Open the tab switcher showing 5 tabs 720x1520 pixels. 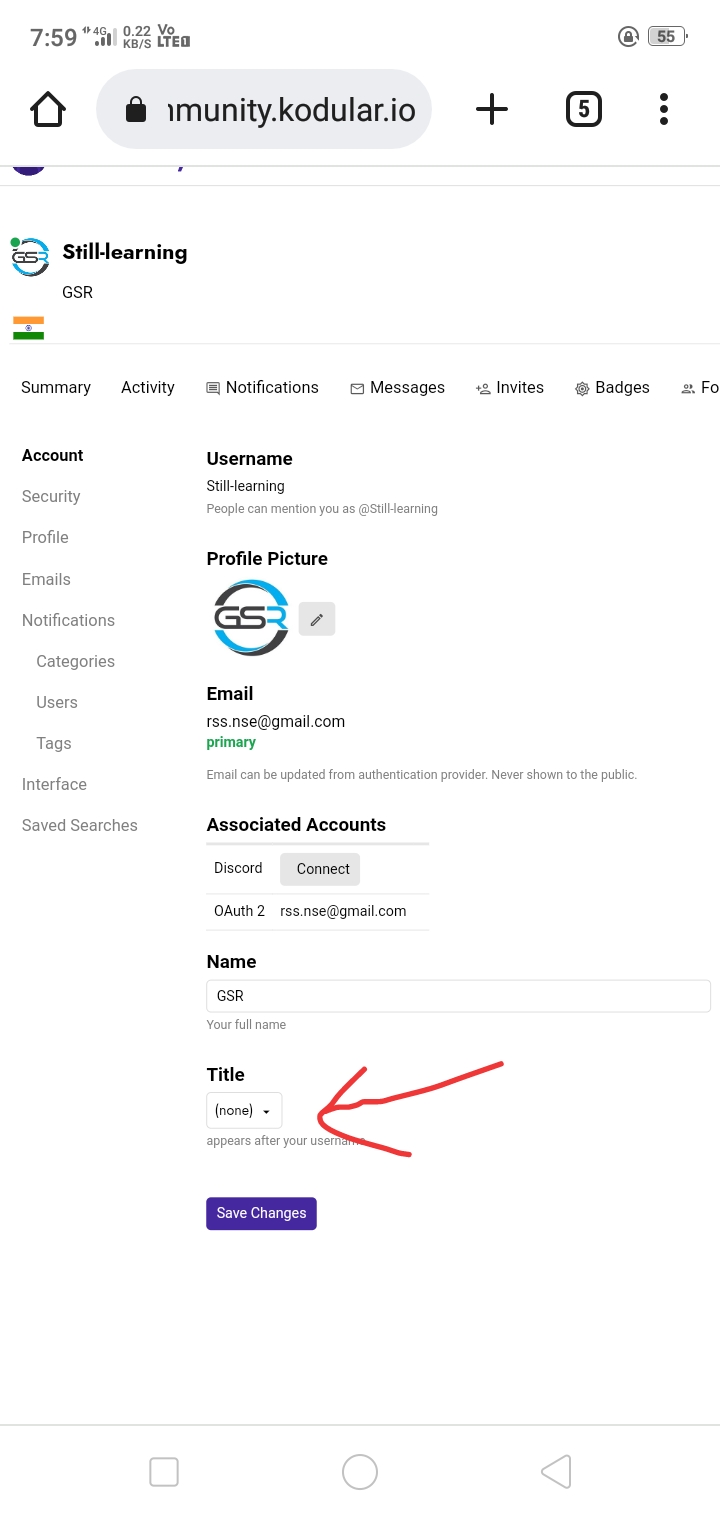click(x=584, y=109)
